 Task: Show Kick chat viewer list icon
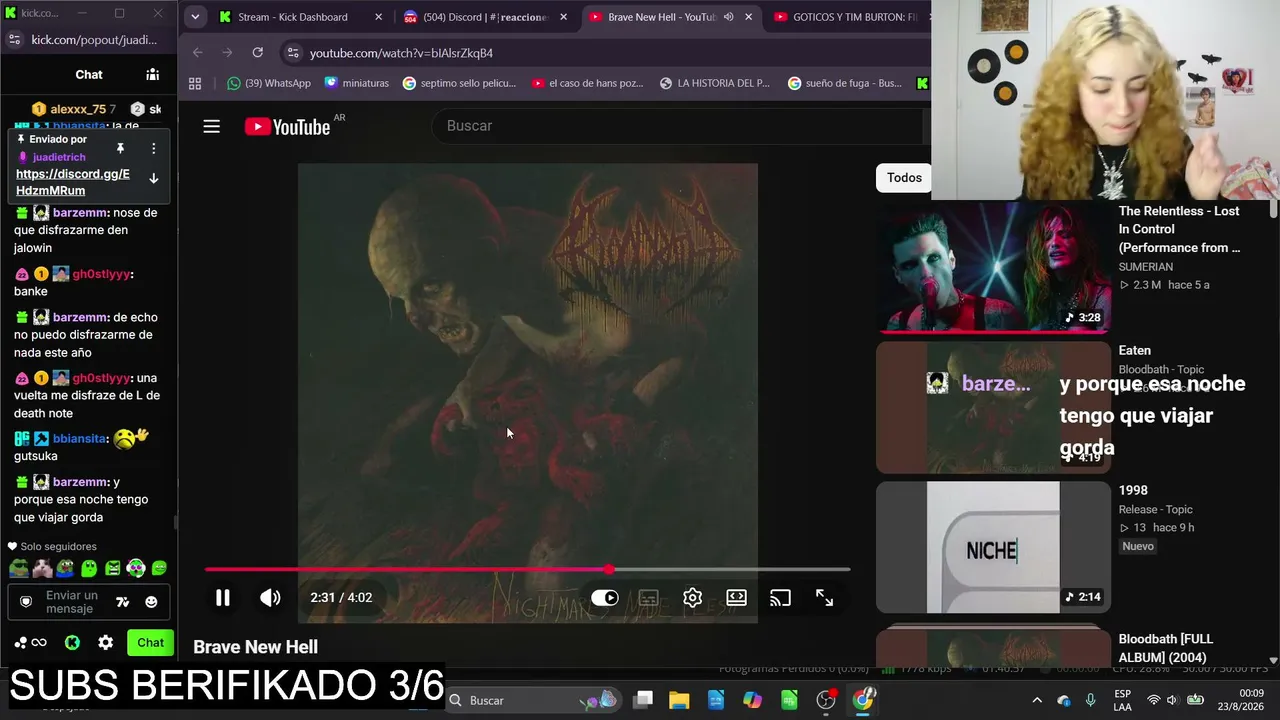pyautogui.click(x=152, y=74)
